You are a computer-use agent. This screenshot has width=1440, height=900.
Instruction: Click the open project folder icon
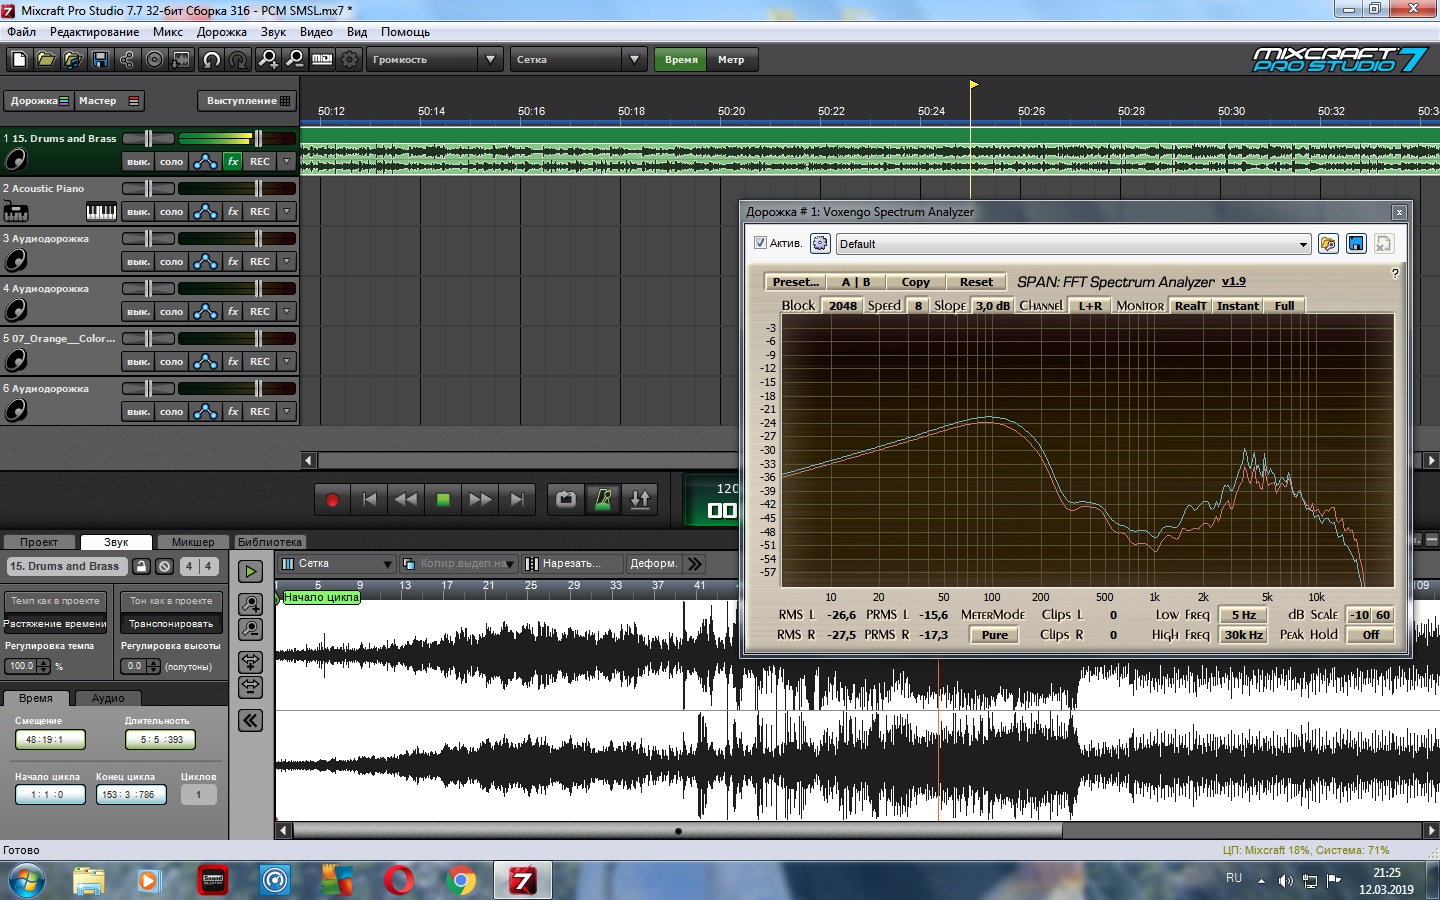point(46,60)
